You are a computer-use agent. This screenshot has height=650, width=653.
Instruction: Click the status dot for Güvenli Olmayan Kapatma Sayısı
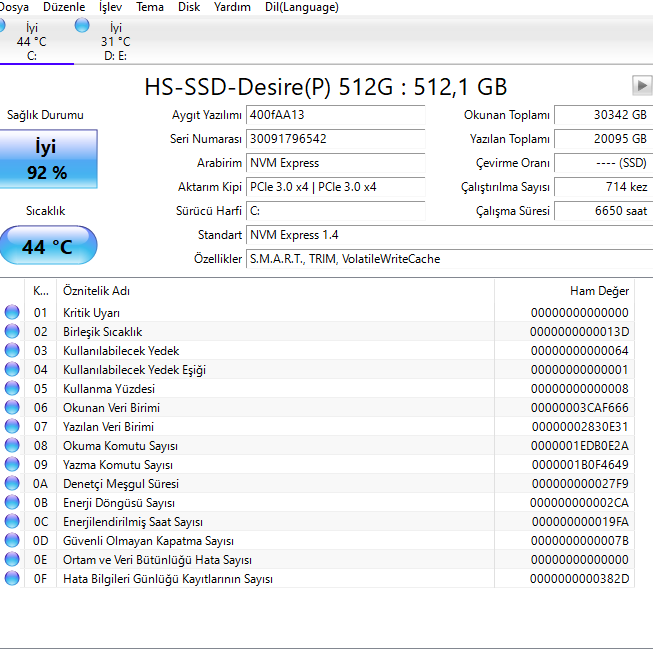tap(12, 540)
